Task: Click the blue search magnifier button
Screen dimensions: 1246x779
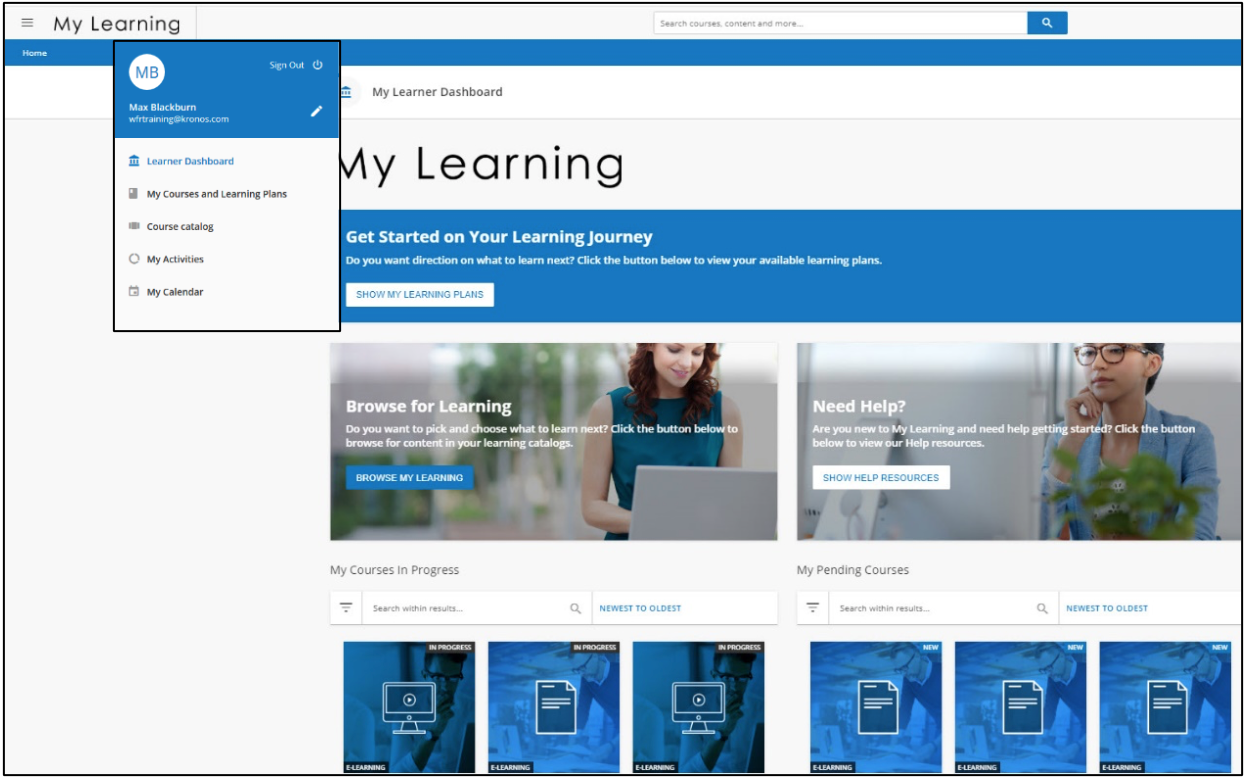Action: 1046,23
